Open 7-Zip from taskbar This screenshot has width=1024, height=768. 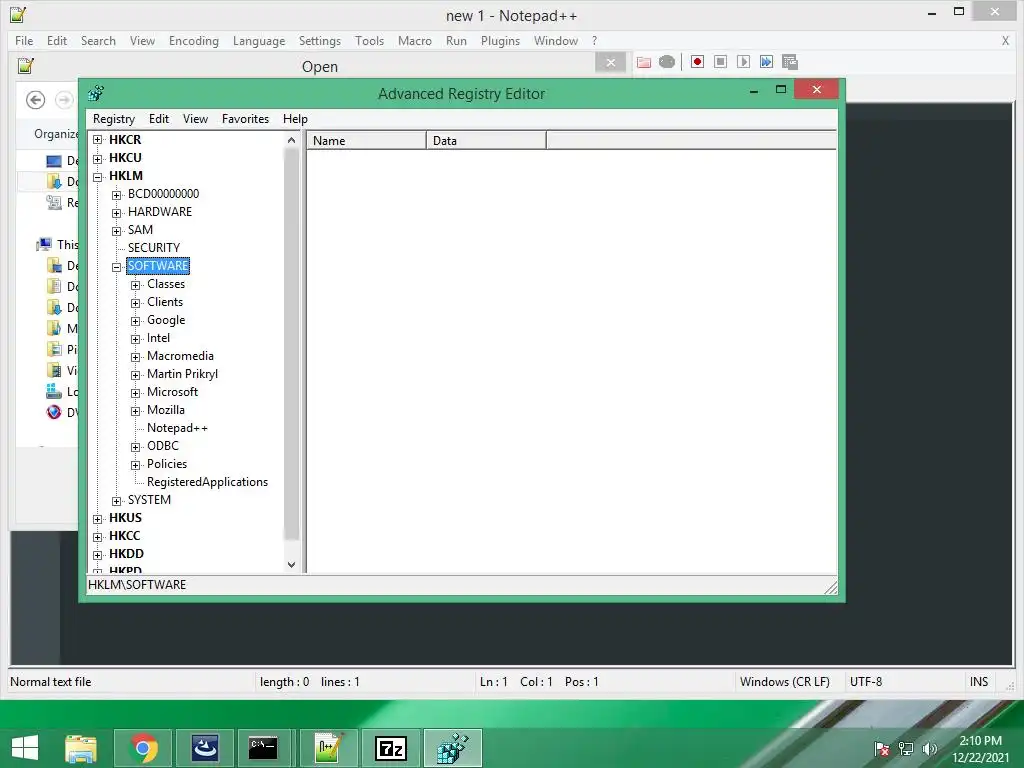pos(391,748)
